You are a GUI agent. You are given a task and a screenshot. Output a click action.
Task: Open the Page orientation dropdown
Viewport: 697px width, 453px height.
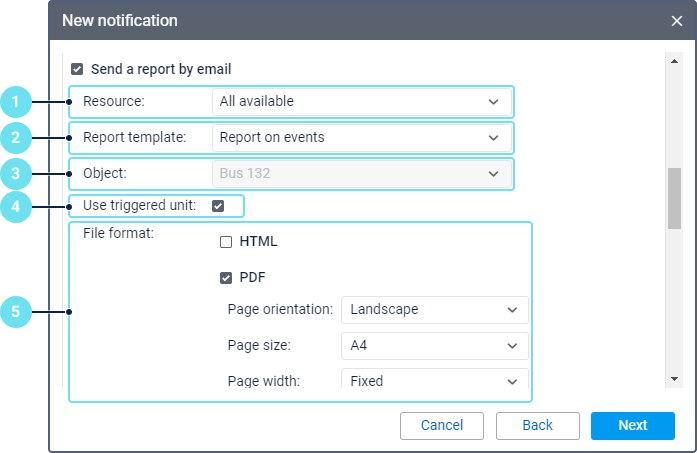[434, 310]
